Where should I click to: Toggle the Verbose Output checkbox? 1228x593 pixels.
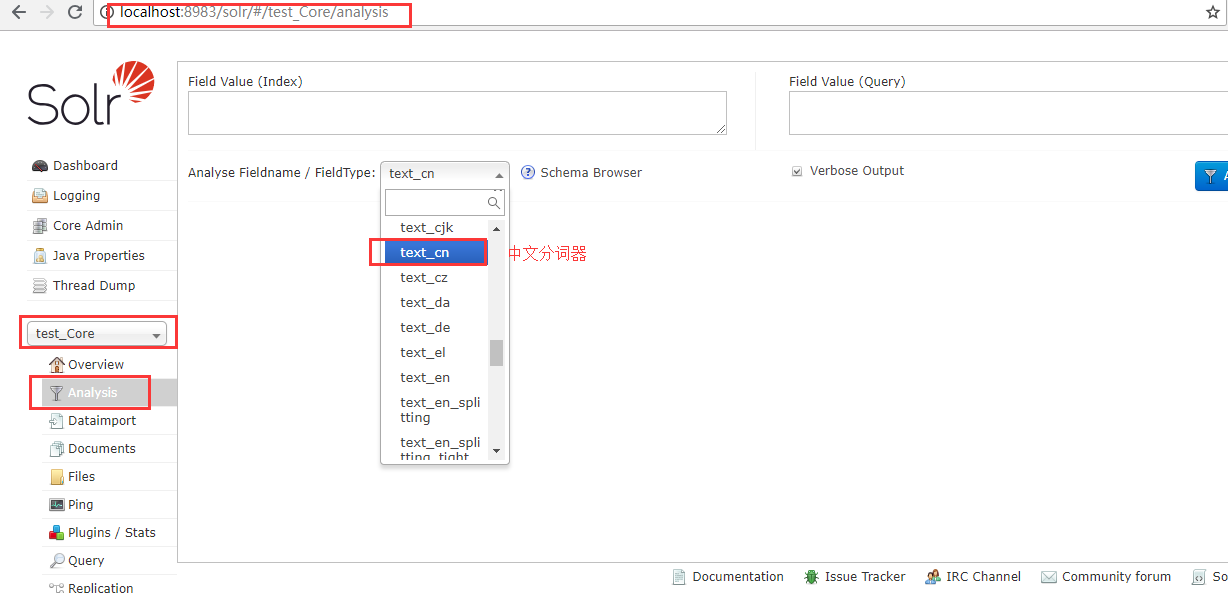pyautogui.click(x=797, y=172)
